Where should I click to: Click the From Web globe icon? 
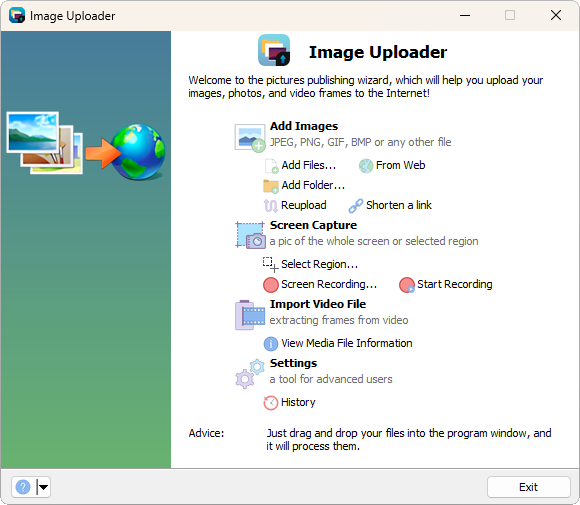click(x=366, y=166)
